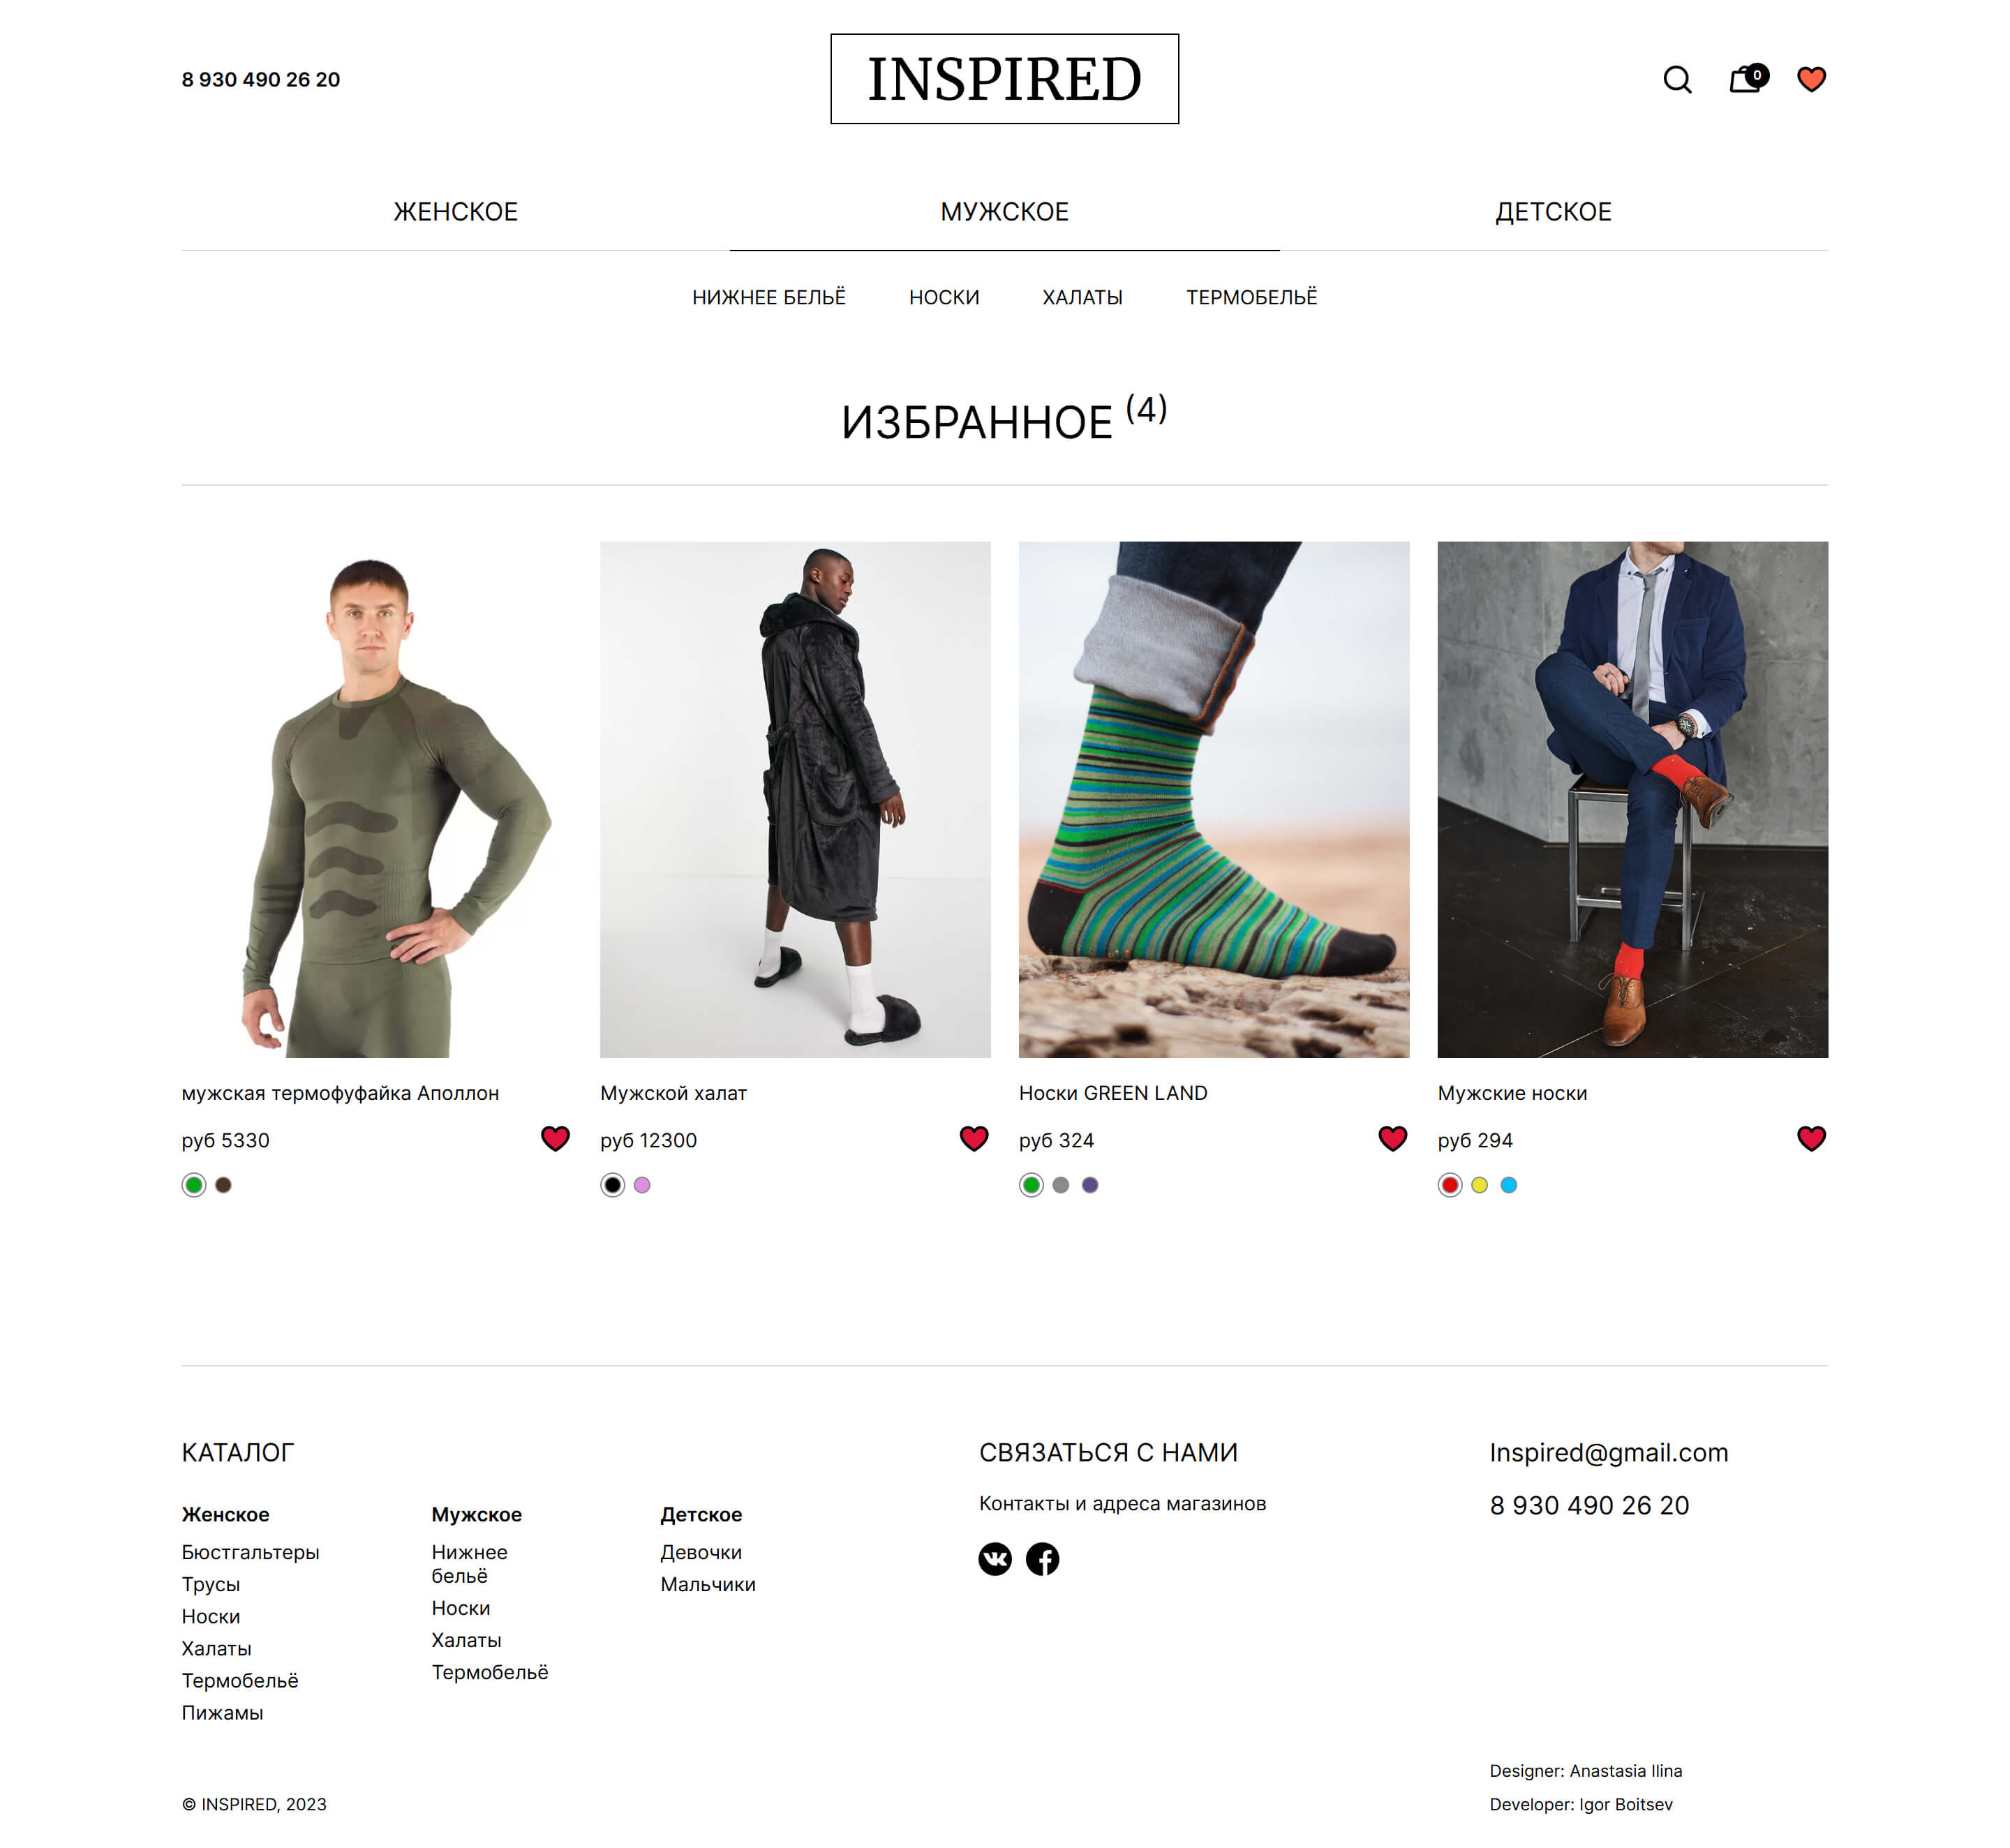Remove Мужской халат from favorites heart
The image size is (2010, 1848).
coord(974,1138)
